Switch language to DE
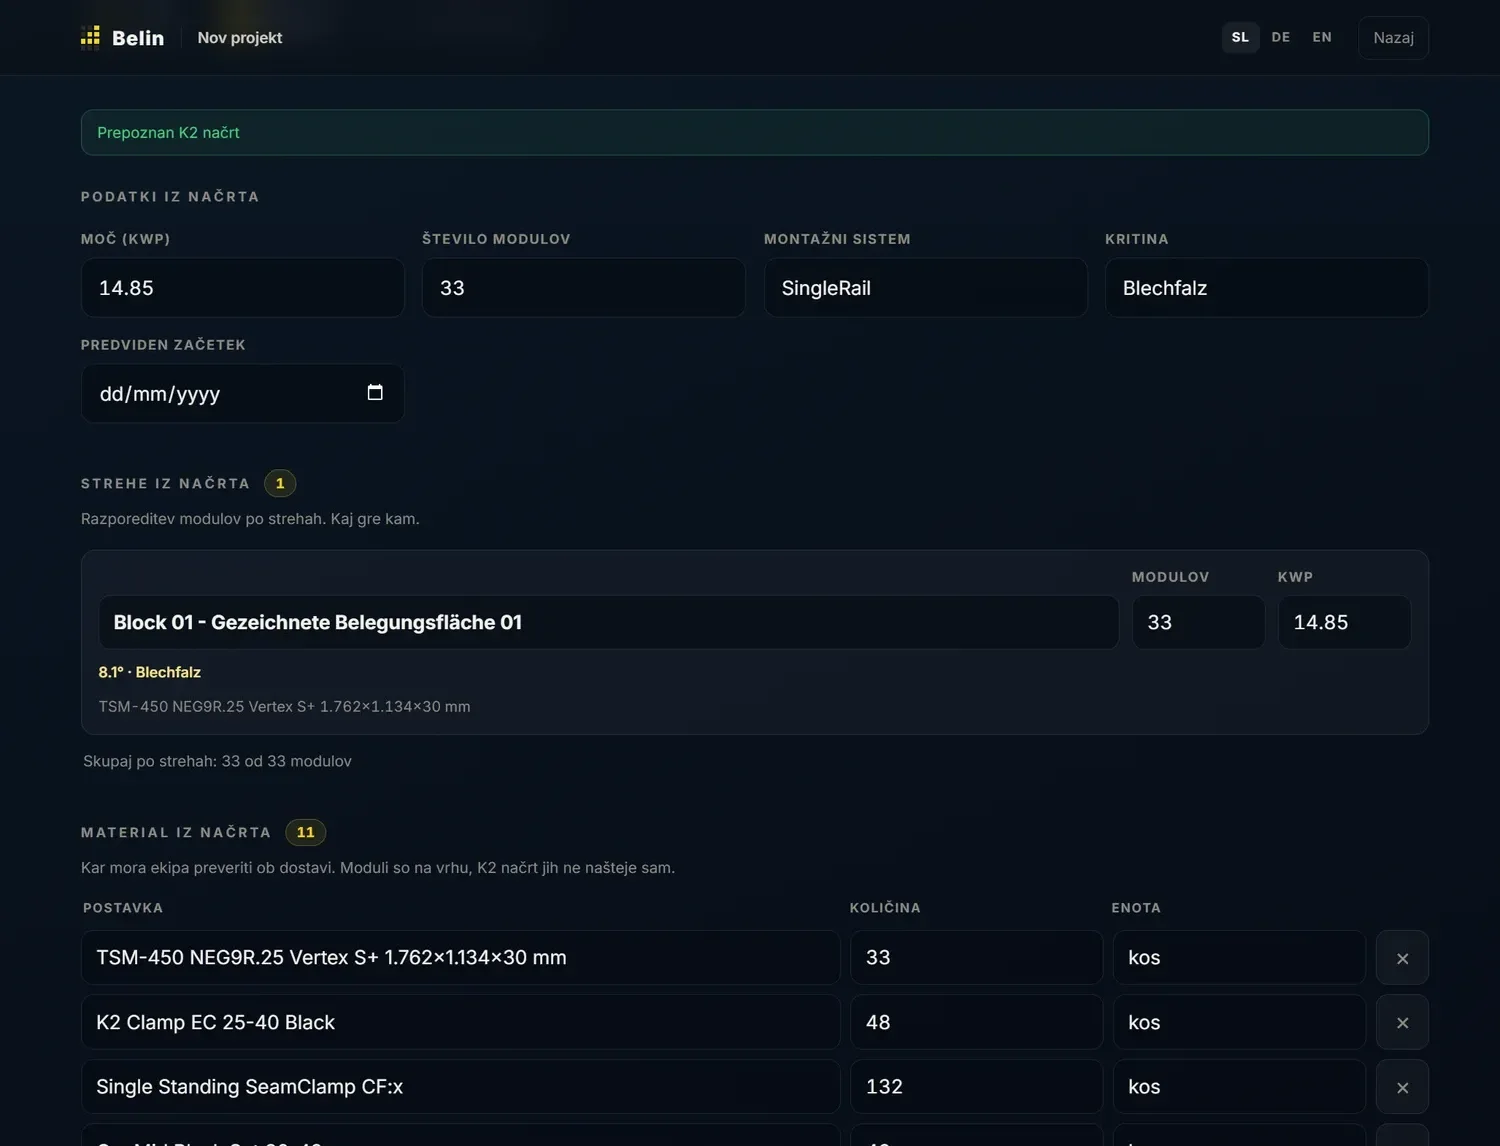This screenshot has height=1146, width=1500. (x=1281, y=37)
